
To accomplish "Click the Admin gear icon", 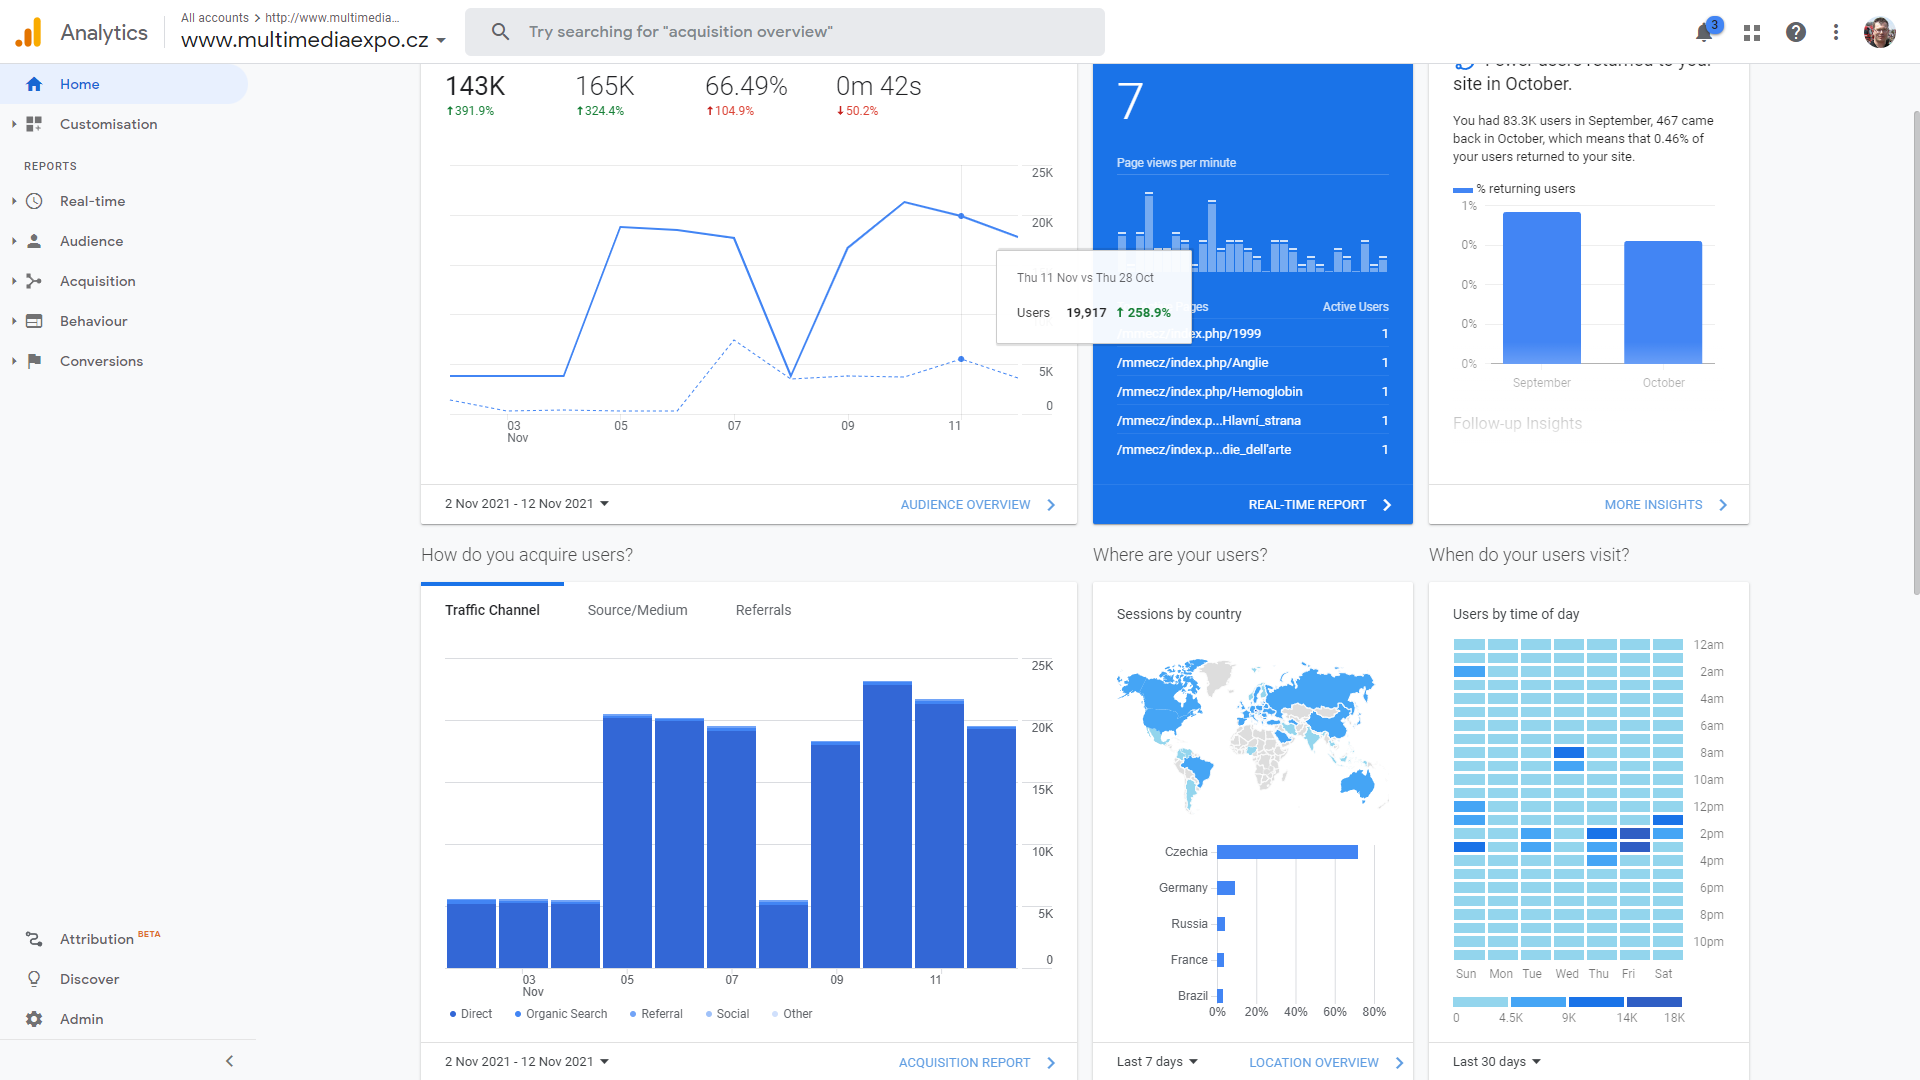I will tap(34, 1019).
